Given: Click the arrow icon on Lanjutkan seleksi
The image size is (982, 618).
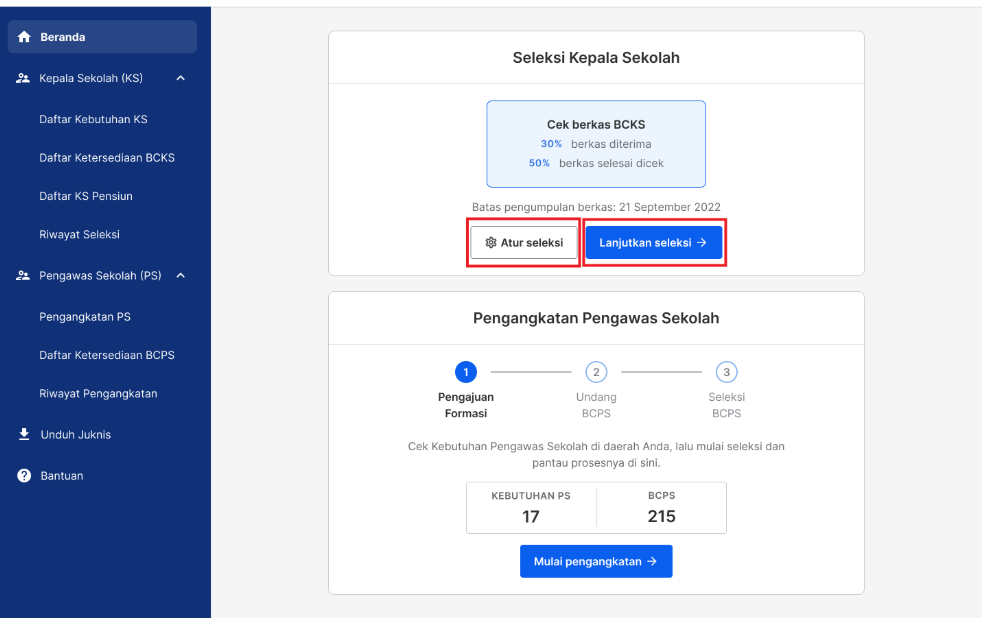Looking at the screenshot, I should (x=702, y=242).
